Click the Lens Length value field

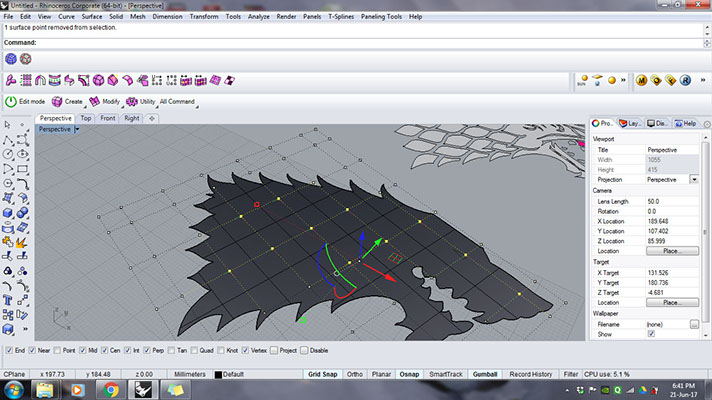click(x=672, y=202)
